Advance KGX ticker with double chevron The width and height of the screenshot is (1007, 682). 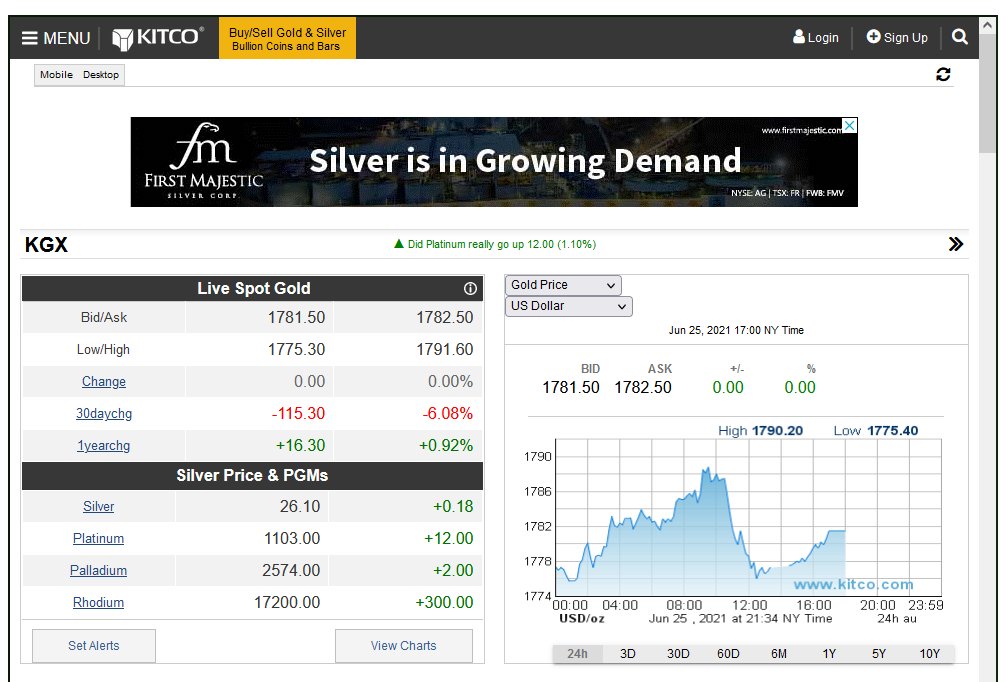(956, 244)
